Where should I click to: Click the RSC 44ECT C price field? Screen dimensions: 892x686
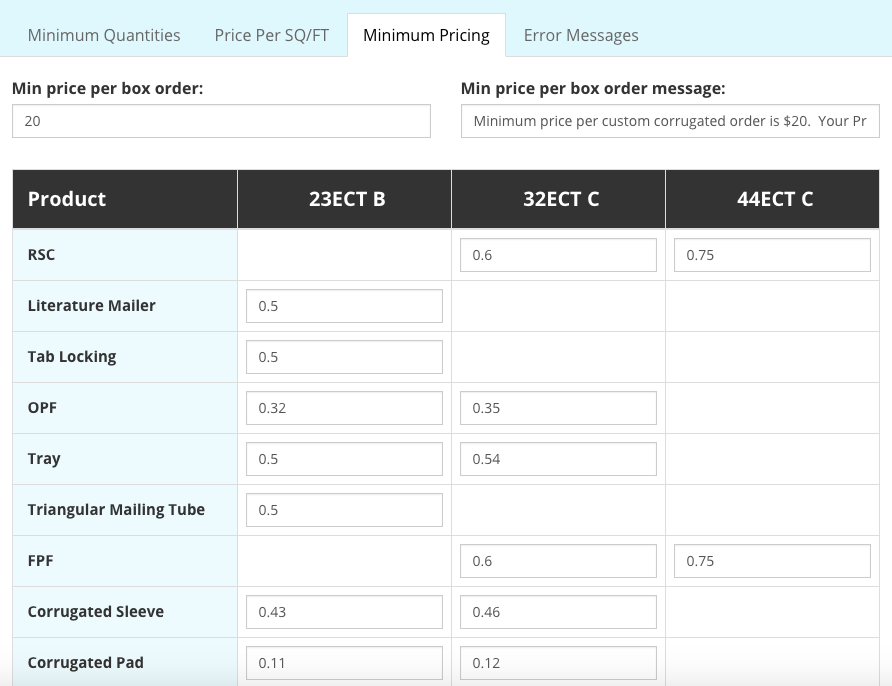point(772,255)
